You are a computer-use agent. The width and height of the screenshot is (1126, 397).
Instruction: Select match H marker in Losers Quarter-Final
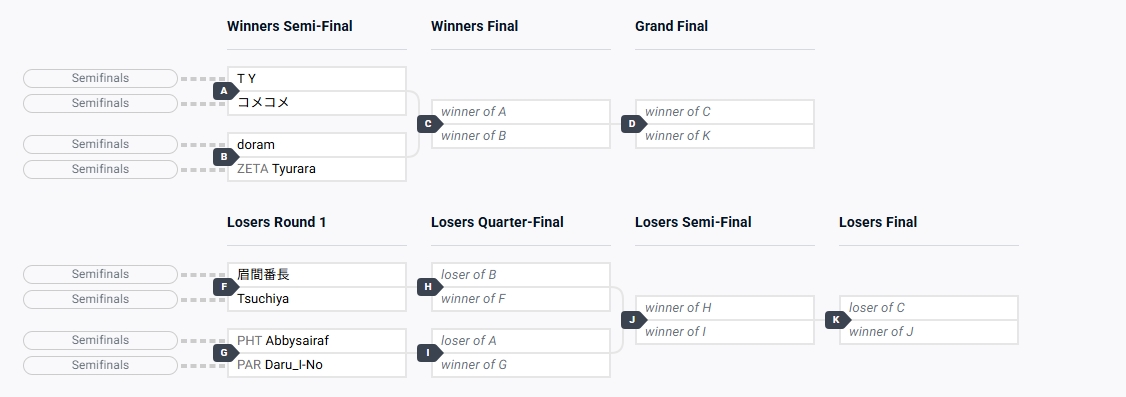[x=429, y=287]
